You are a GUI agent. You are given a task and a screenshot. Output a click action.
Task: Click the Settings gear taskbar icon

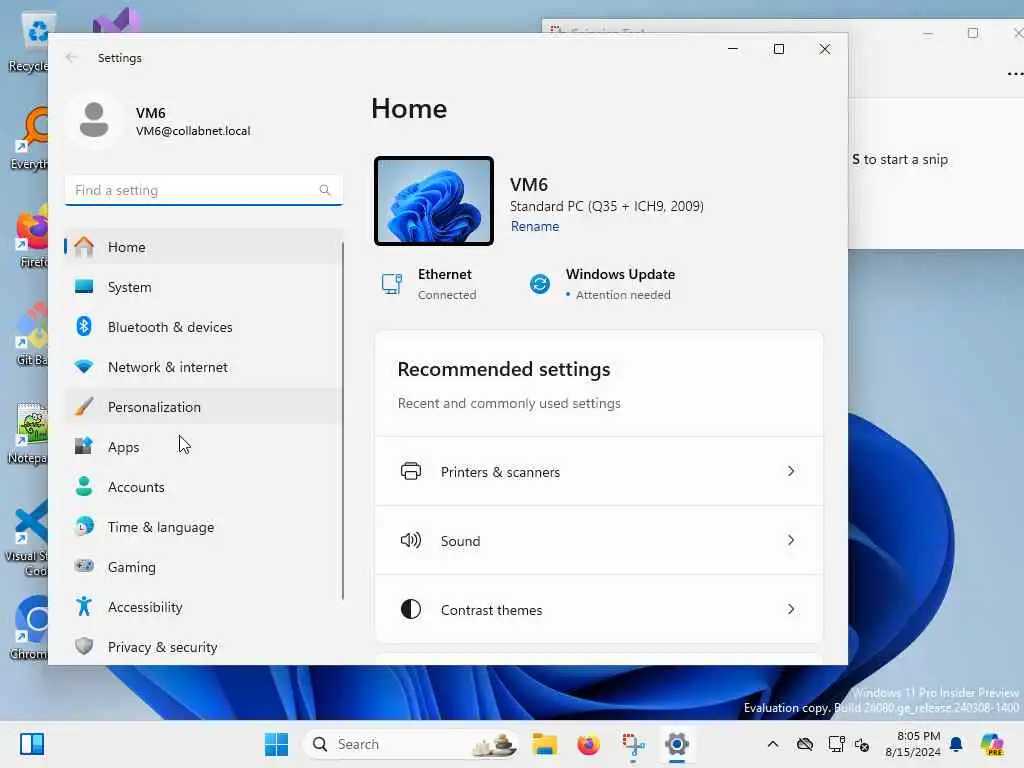click(x=677, y=744)
